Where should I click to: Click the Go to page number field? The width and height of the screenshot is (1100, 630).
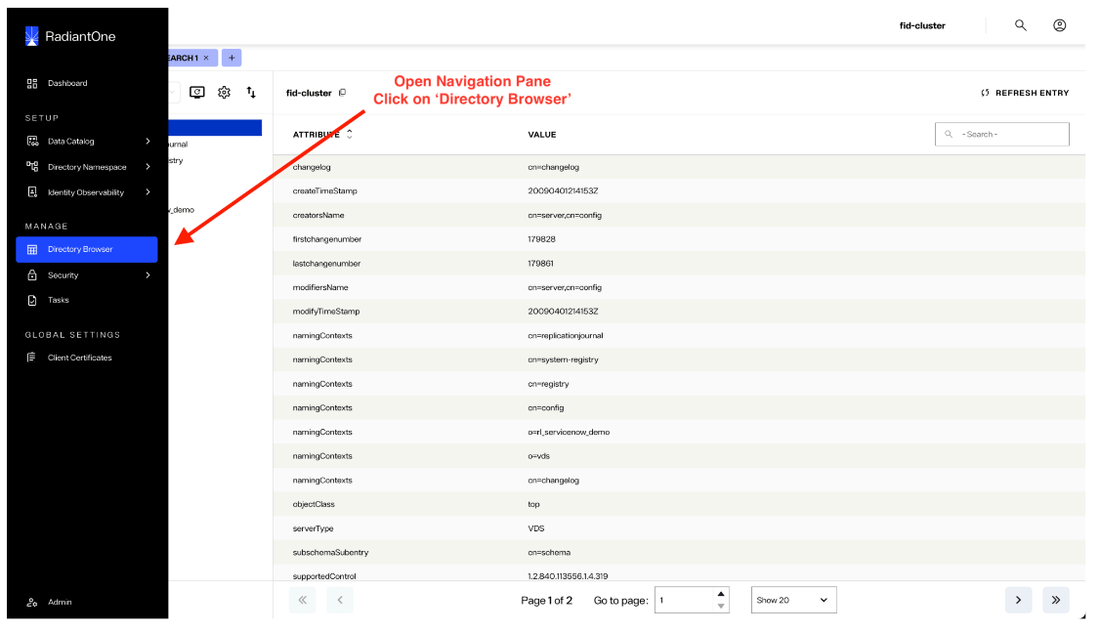[685, 600]
